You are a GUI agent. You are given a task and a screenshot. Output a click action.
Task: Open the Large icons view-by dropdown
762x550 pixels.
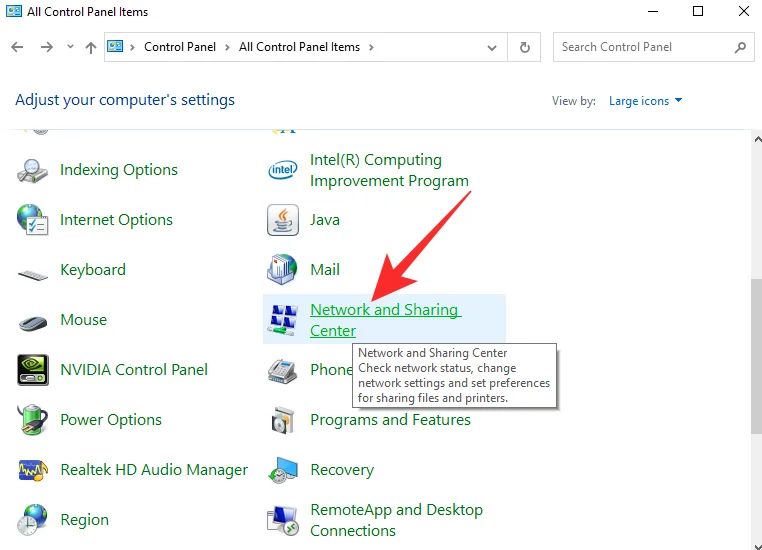pyautogui.click(x=645, y=101)
